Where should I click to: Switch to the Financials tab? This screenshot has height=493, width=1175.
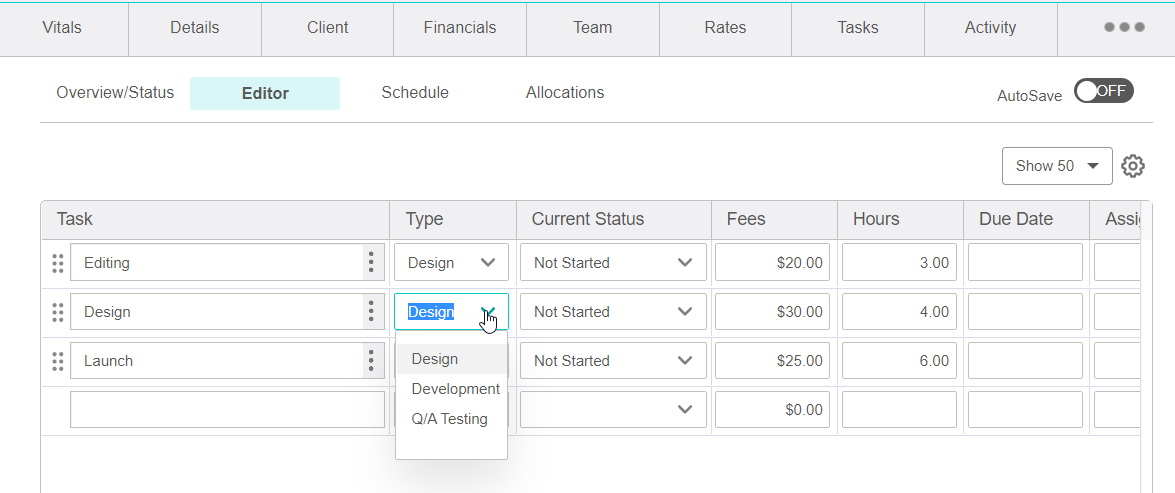(459, 28)
